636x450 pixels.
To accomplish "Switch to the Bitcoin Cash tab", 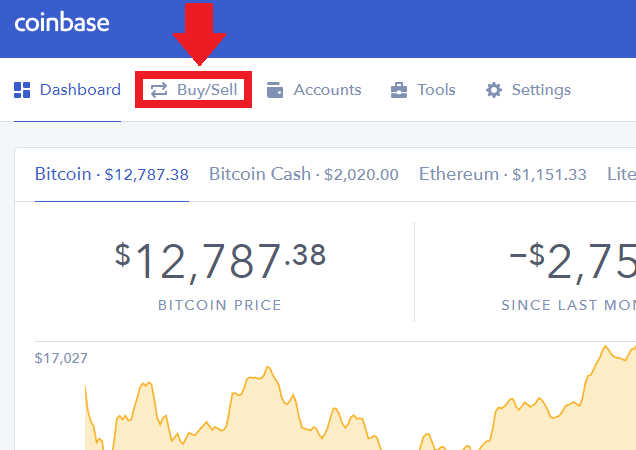I will tap(304, 174).
